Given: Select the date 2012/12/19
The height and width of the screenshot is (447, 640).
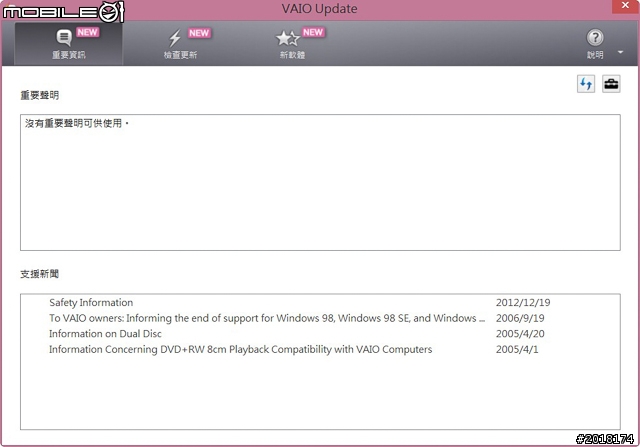Looking at the screenshot, I should (523, 302).
